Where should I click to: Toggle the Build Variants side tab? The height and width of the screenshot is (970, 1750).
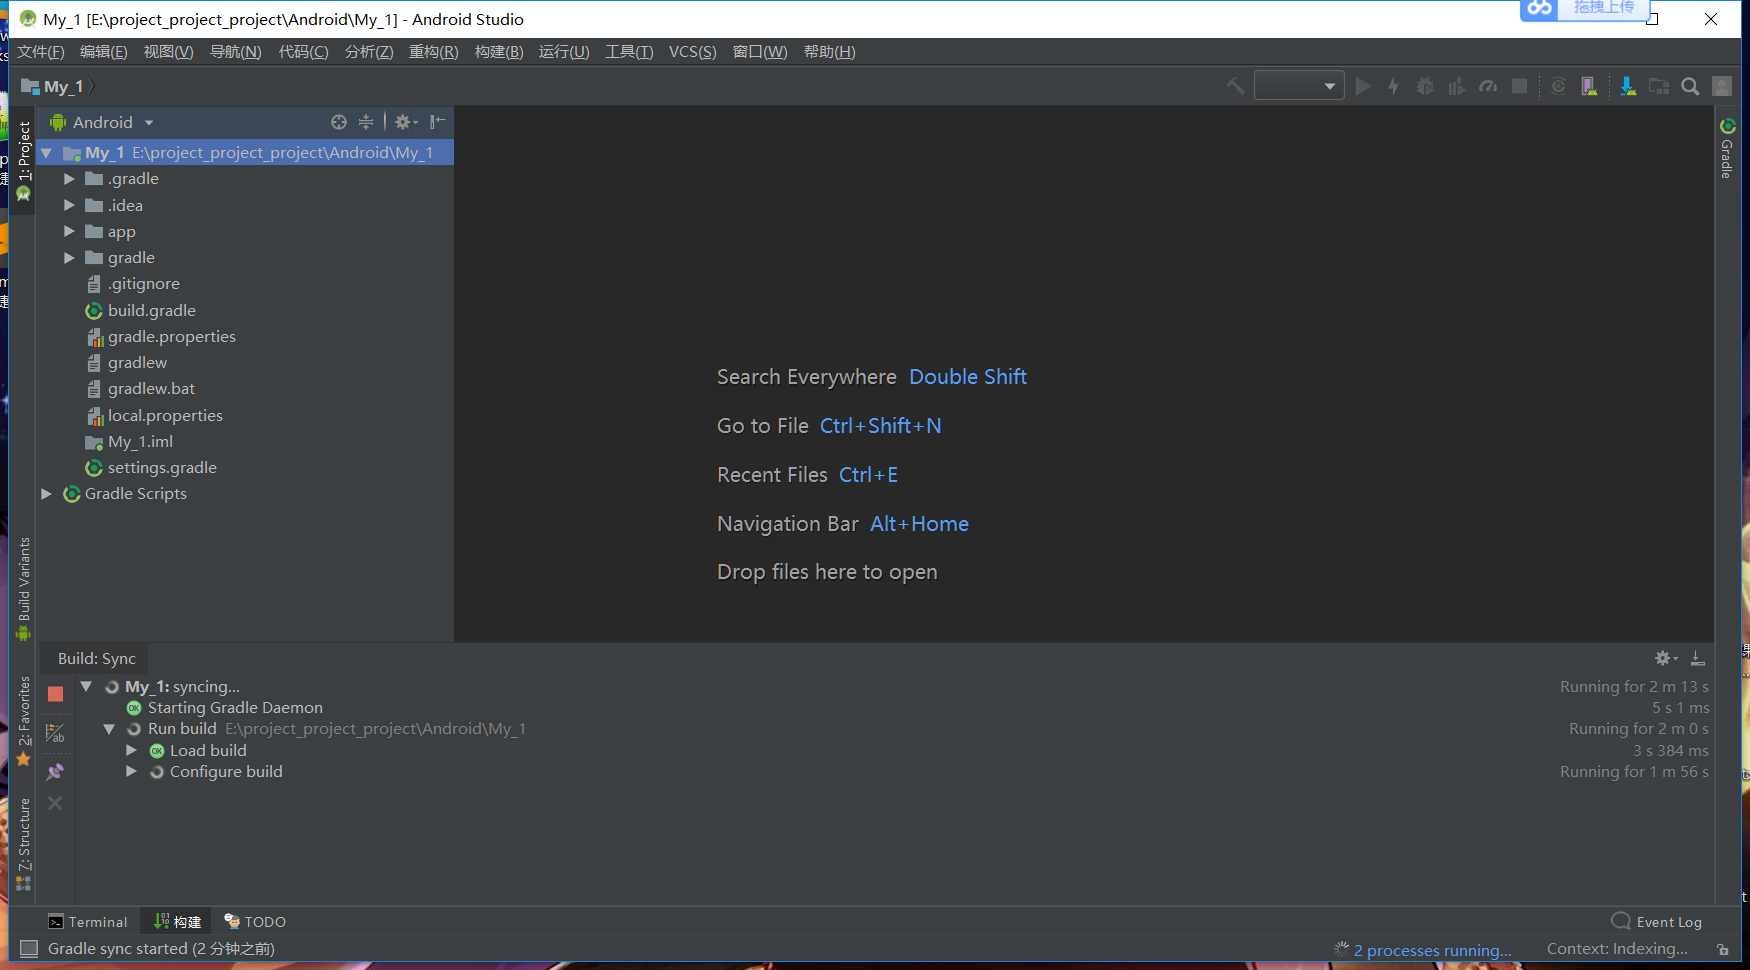coord(23,589)
